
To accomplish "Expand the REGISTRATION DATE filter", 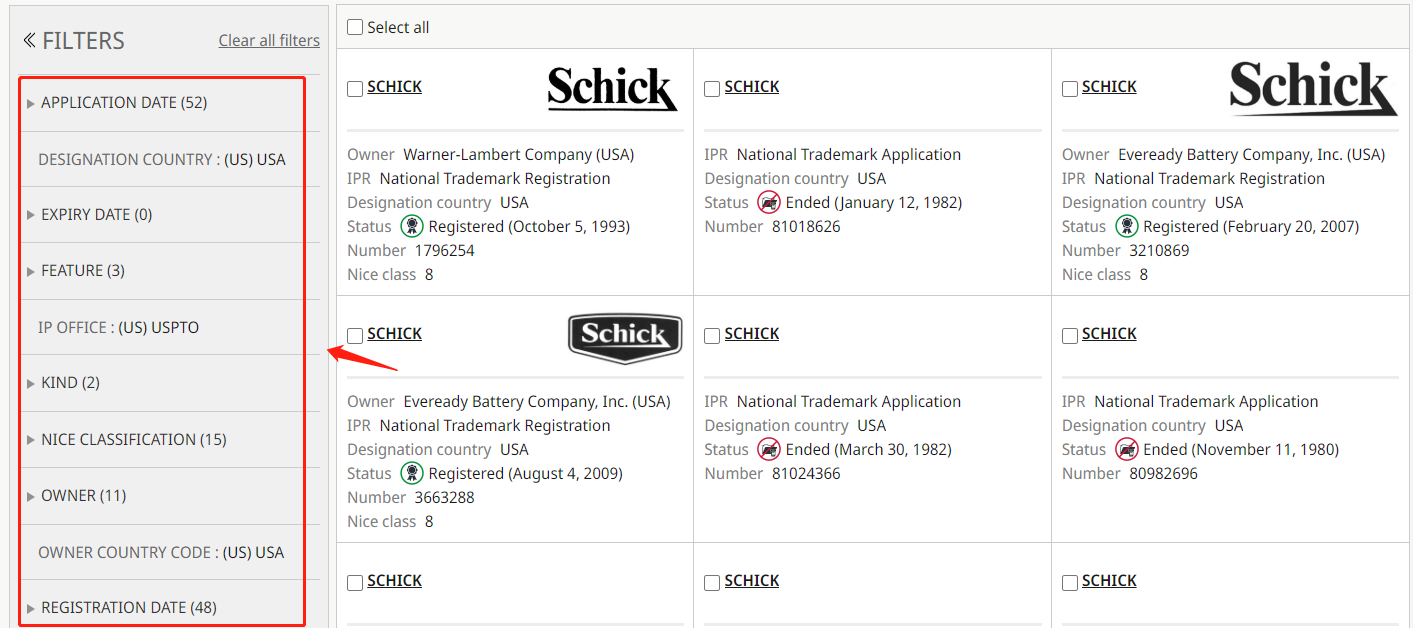I will 128,607.
